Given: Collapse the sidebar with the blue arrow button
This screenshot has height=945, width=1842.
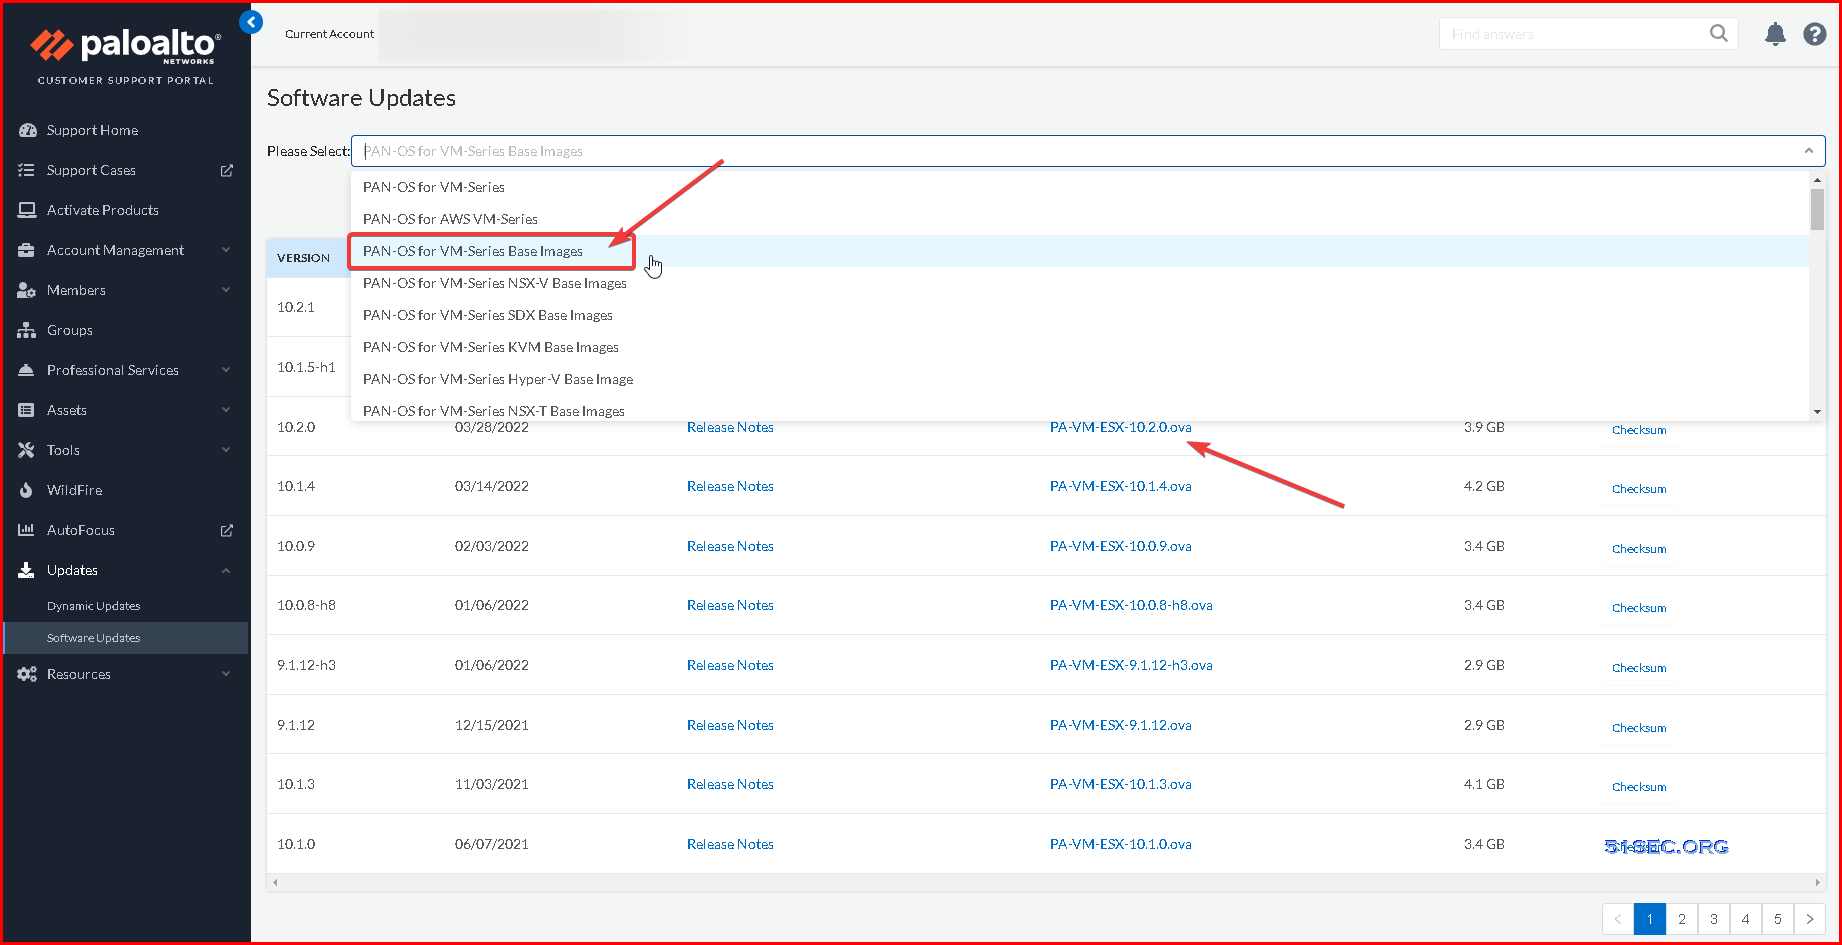Looking at the screenshot, I should point(251,22).
